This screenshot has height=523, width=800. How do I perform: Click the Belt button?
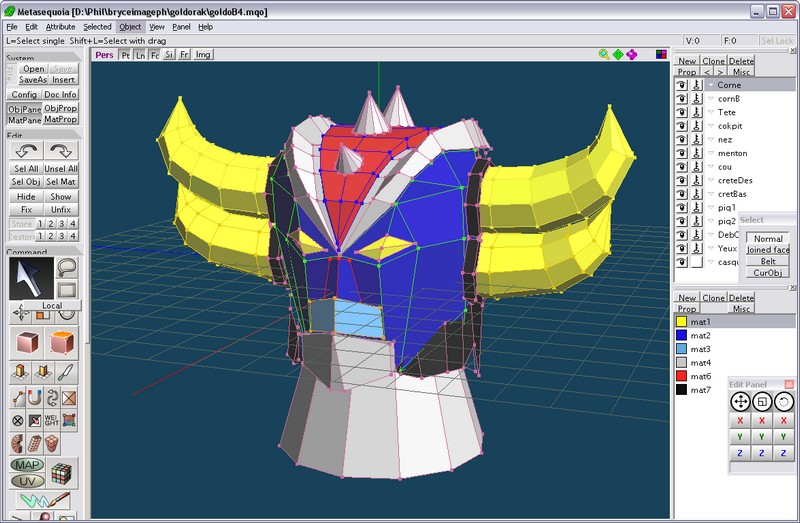(768, 261)
